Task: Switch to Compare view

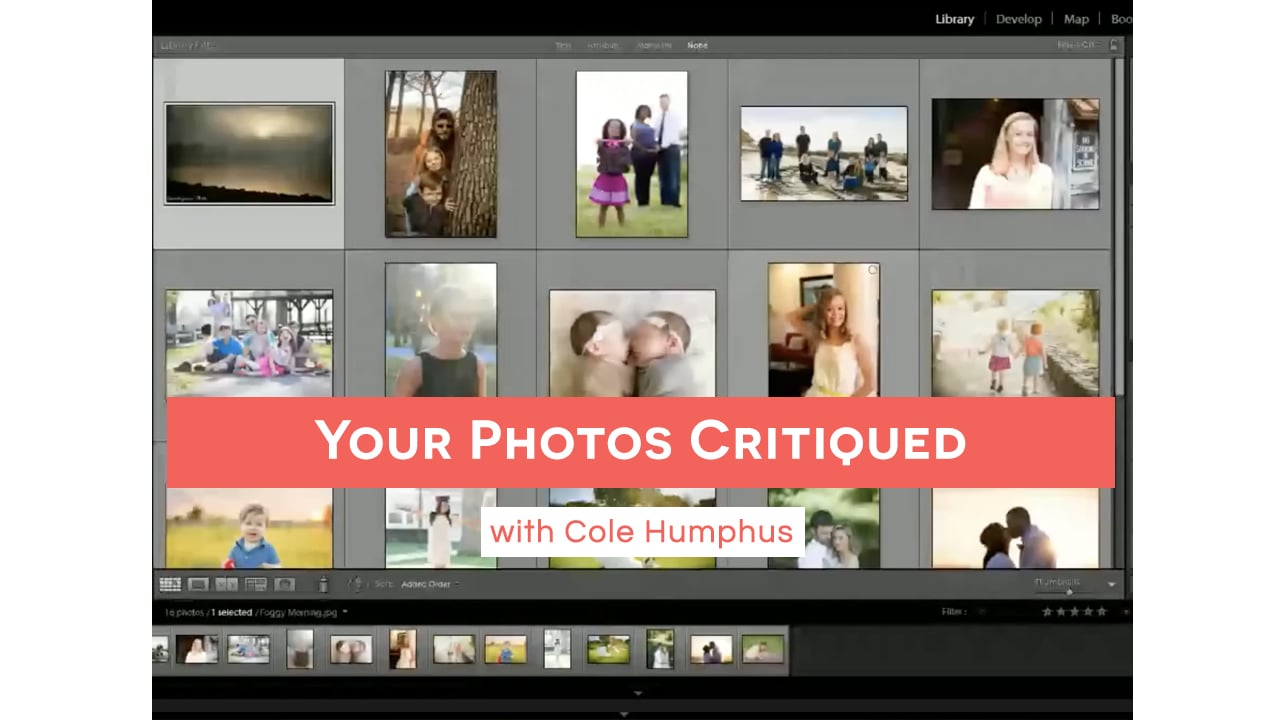Action: [x=226, y=584]
